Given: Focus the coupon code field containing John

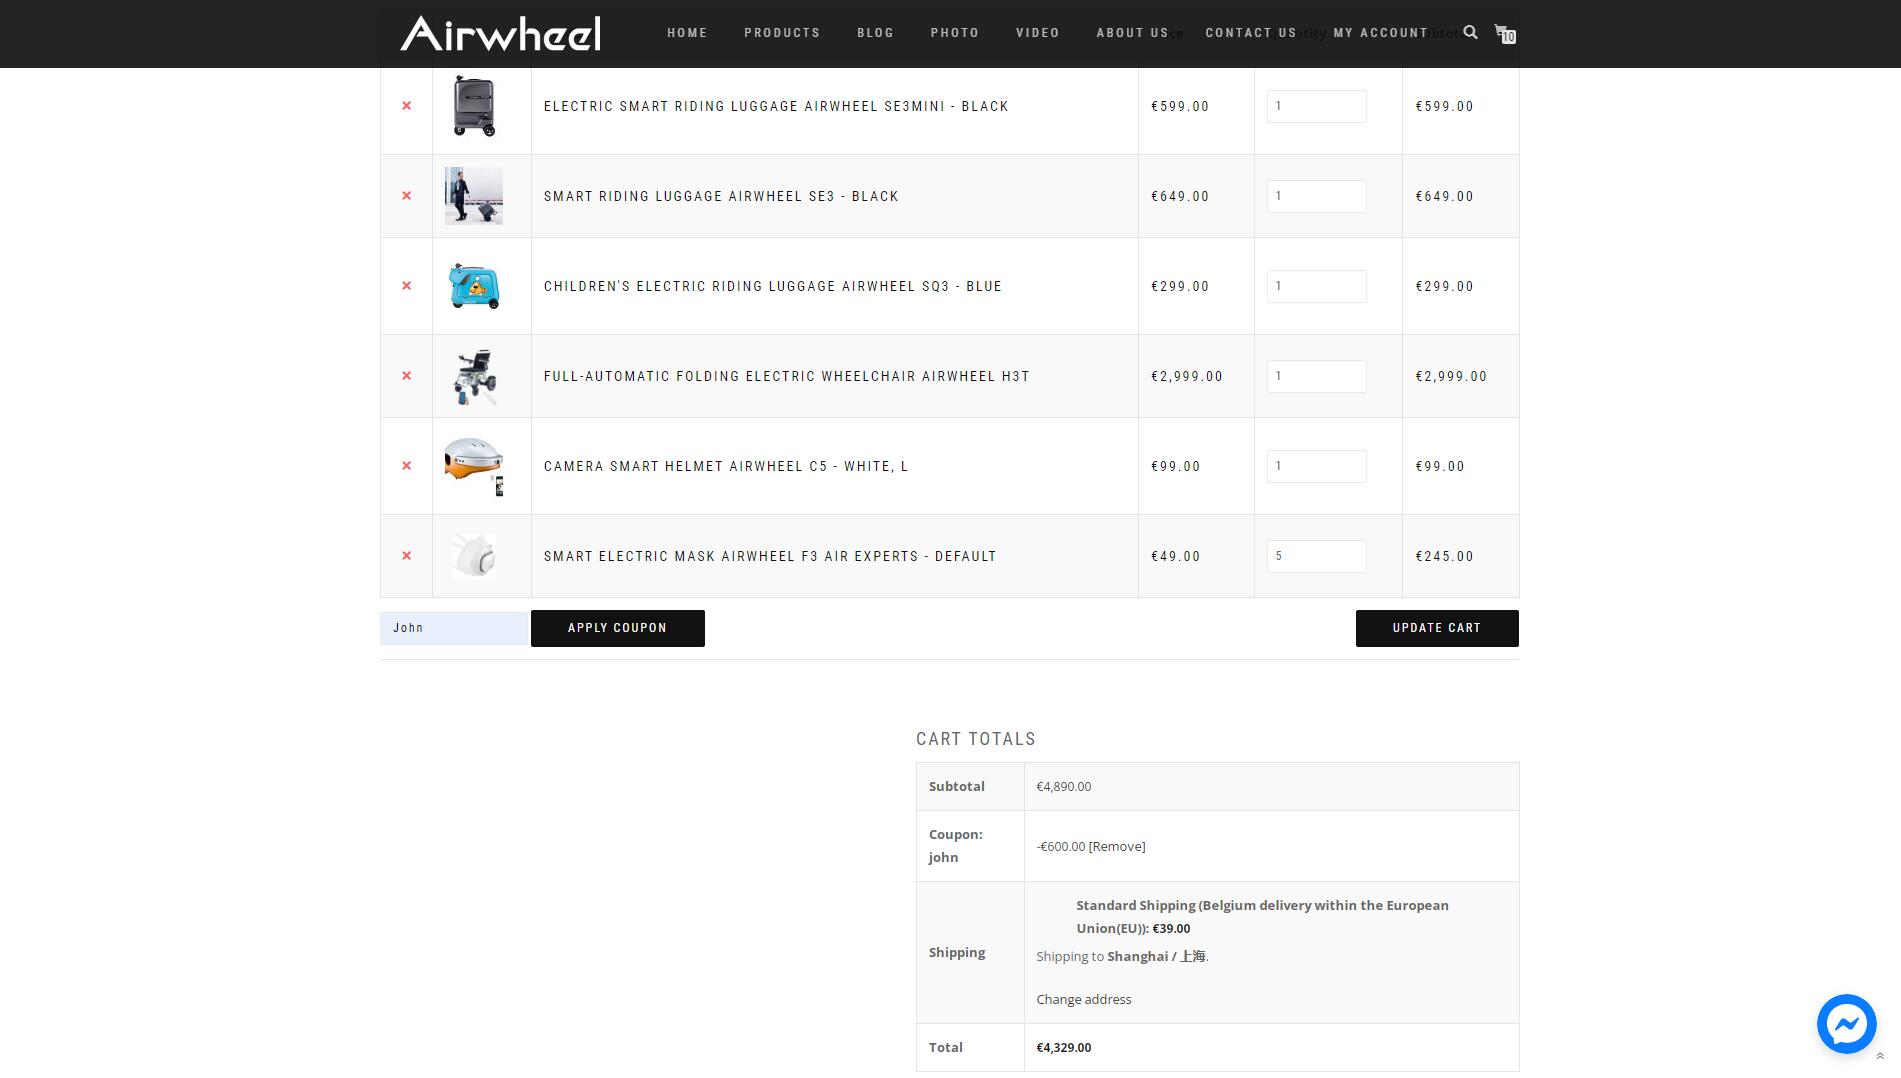Looking at the screenshot, I should click(x=454, y=628).
